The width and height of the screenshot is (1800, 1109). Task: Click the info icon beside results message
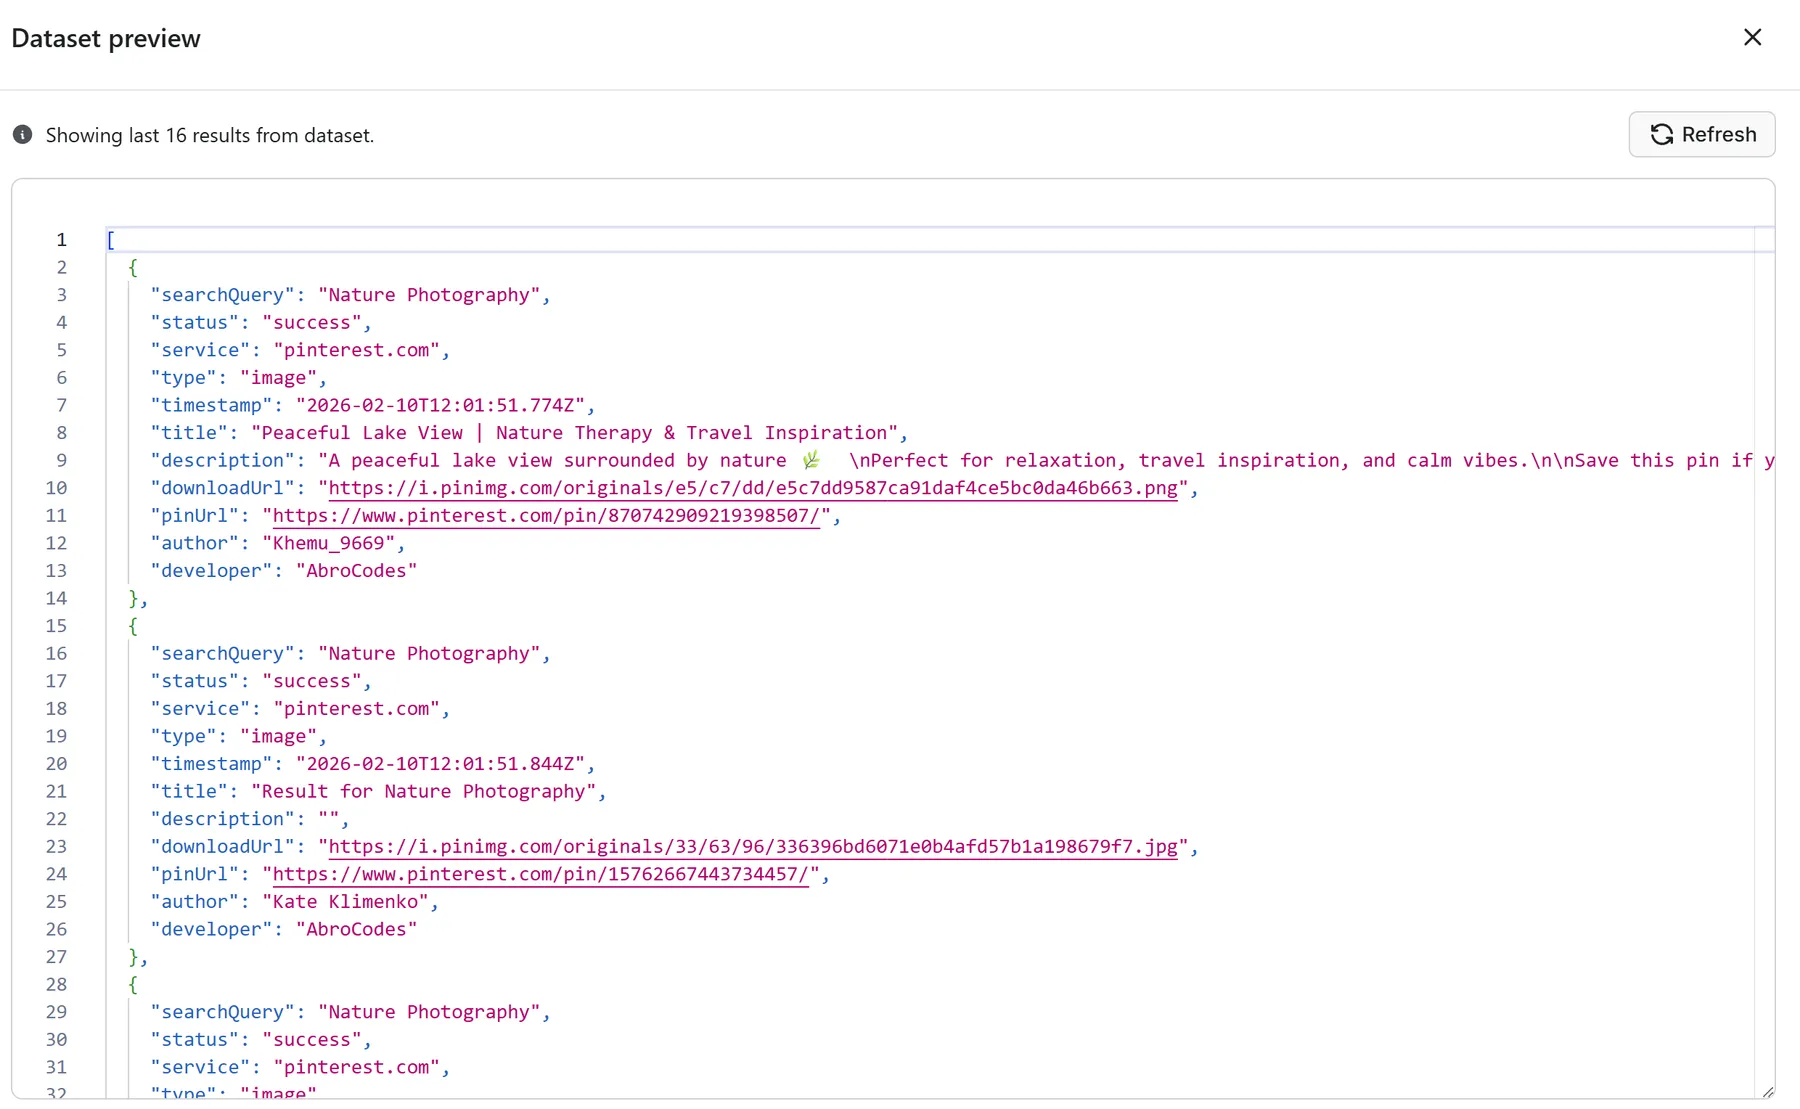(22, 135)
